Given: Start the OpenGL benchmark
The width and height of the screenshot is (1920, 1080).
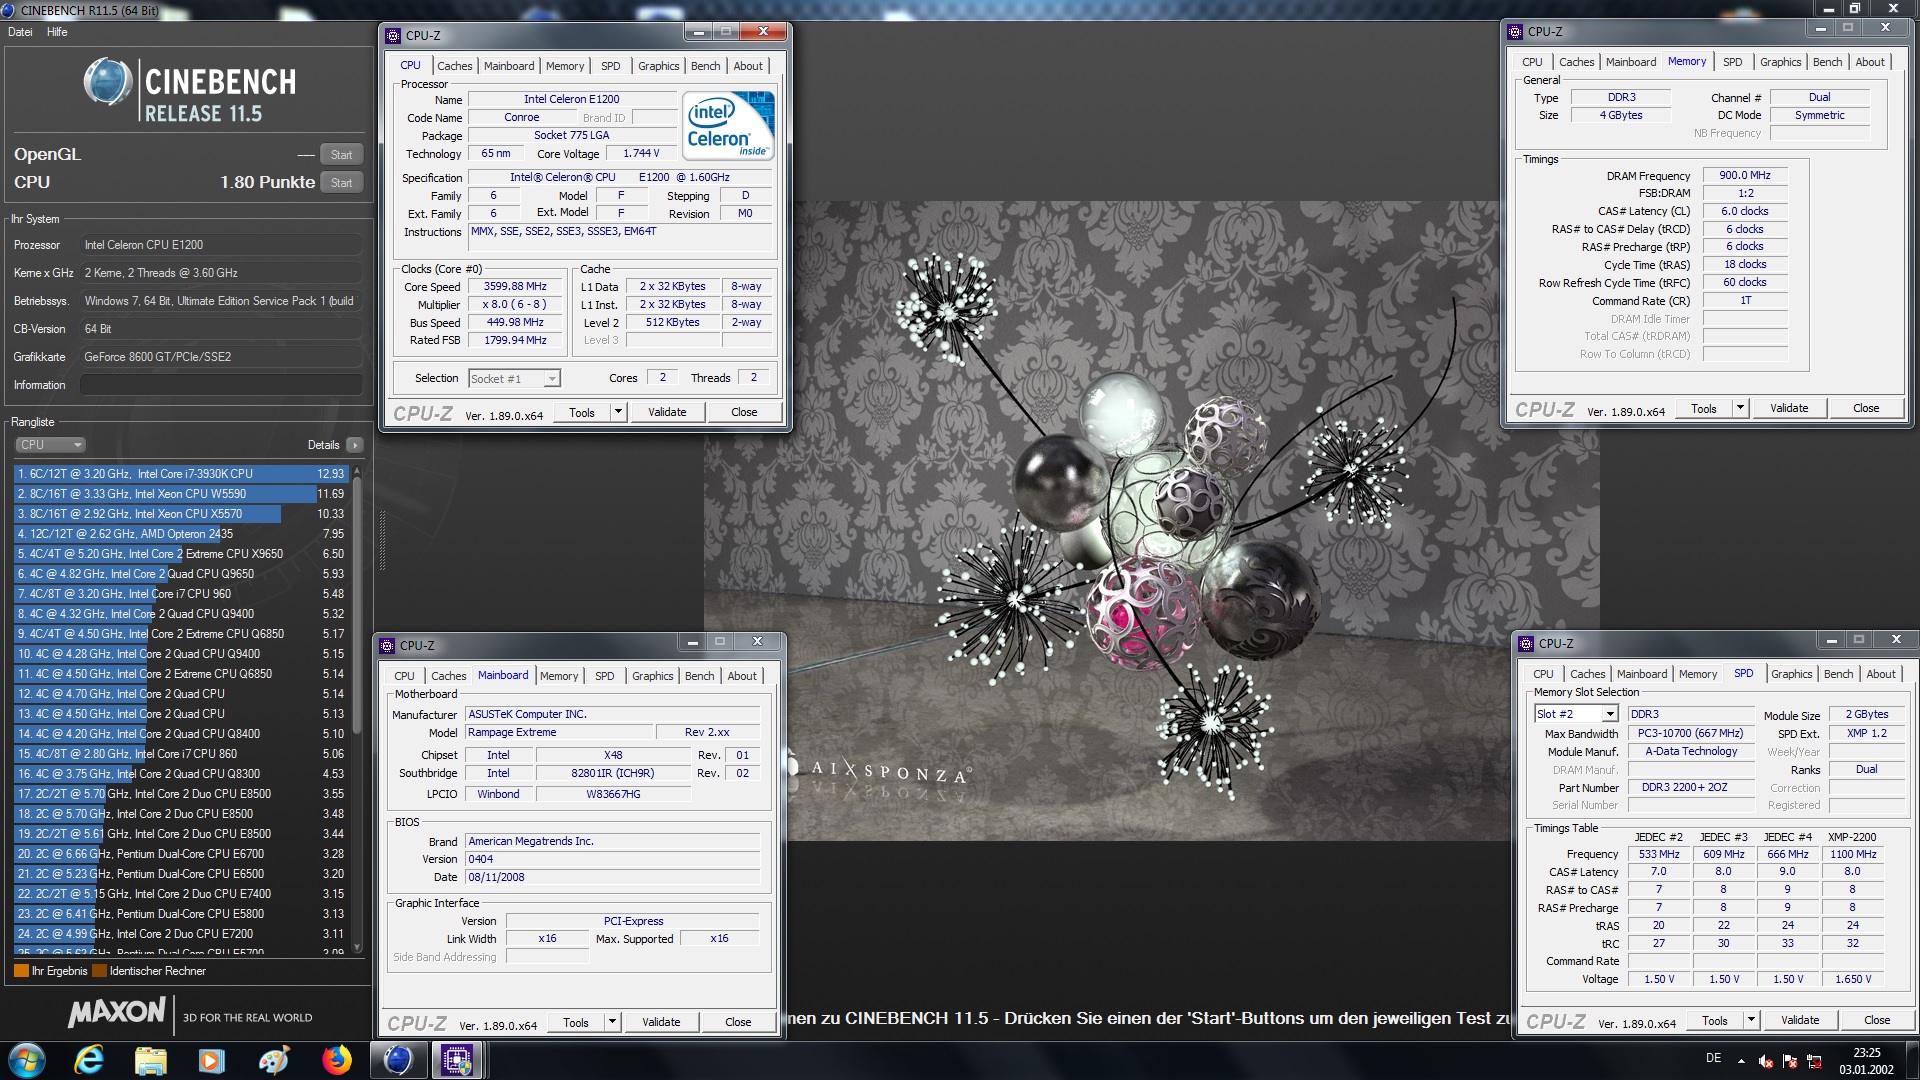Looking at the screenshot, I should 341,155.
